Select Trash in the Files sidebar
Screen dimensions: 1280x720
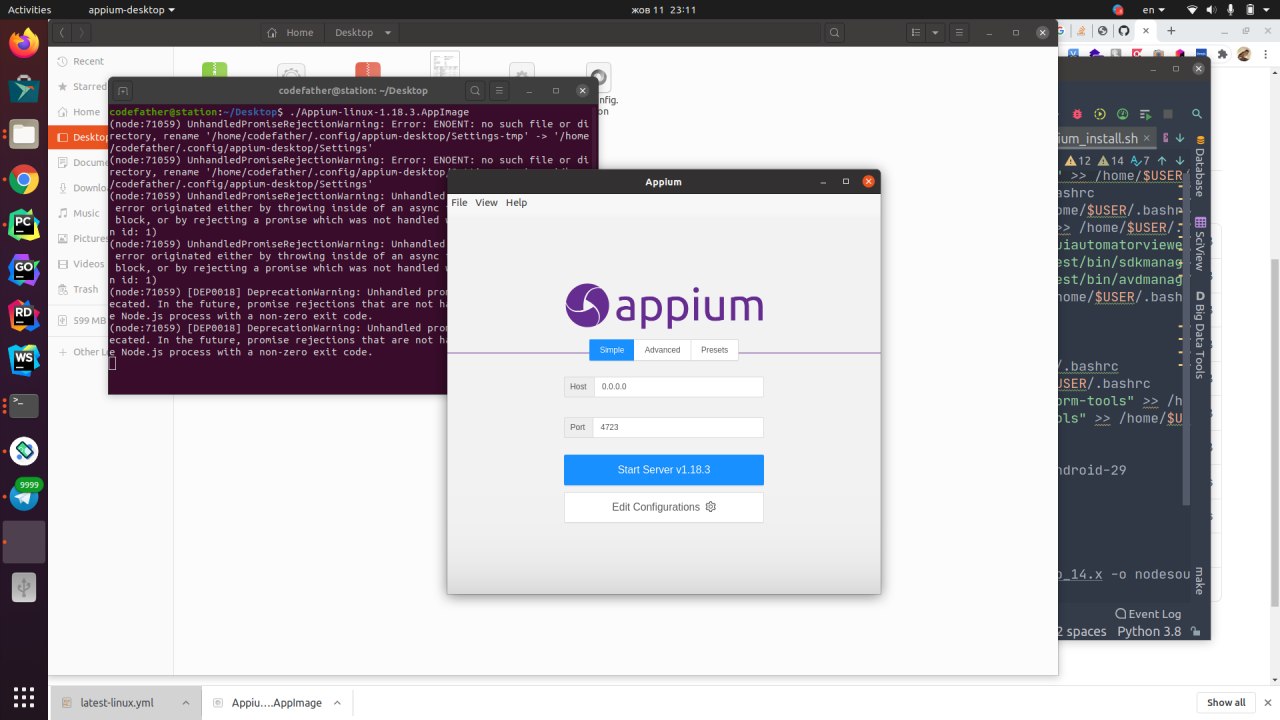click(x=78, y=289)
